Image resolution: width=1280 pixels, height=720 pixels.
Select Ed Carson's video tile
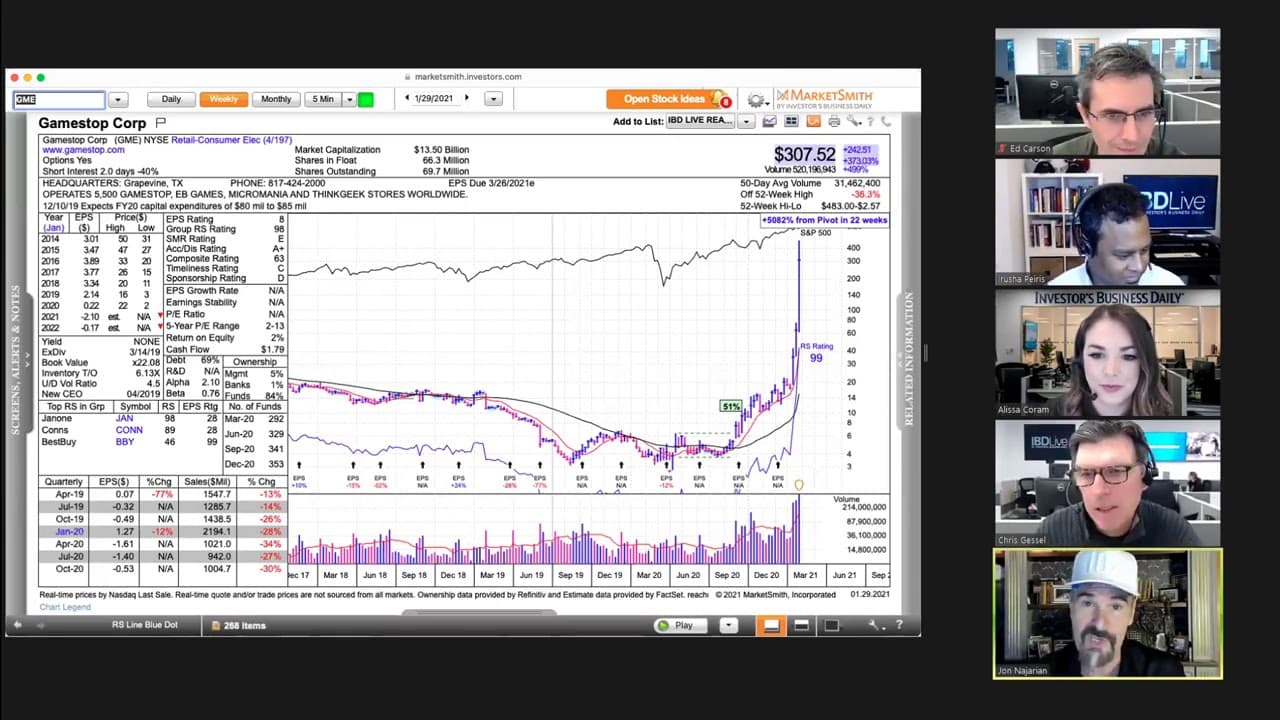tap(1107, 92)
